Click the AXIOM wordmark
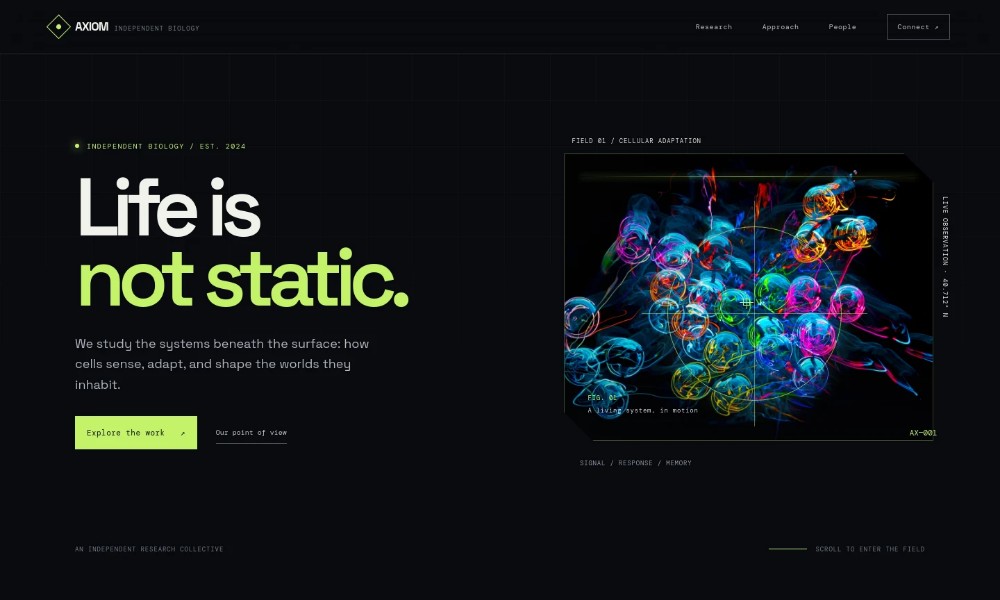This screenshot has height=600, width=1000. (91, 27)
